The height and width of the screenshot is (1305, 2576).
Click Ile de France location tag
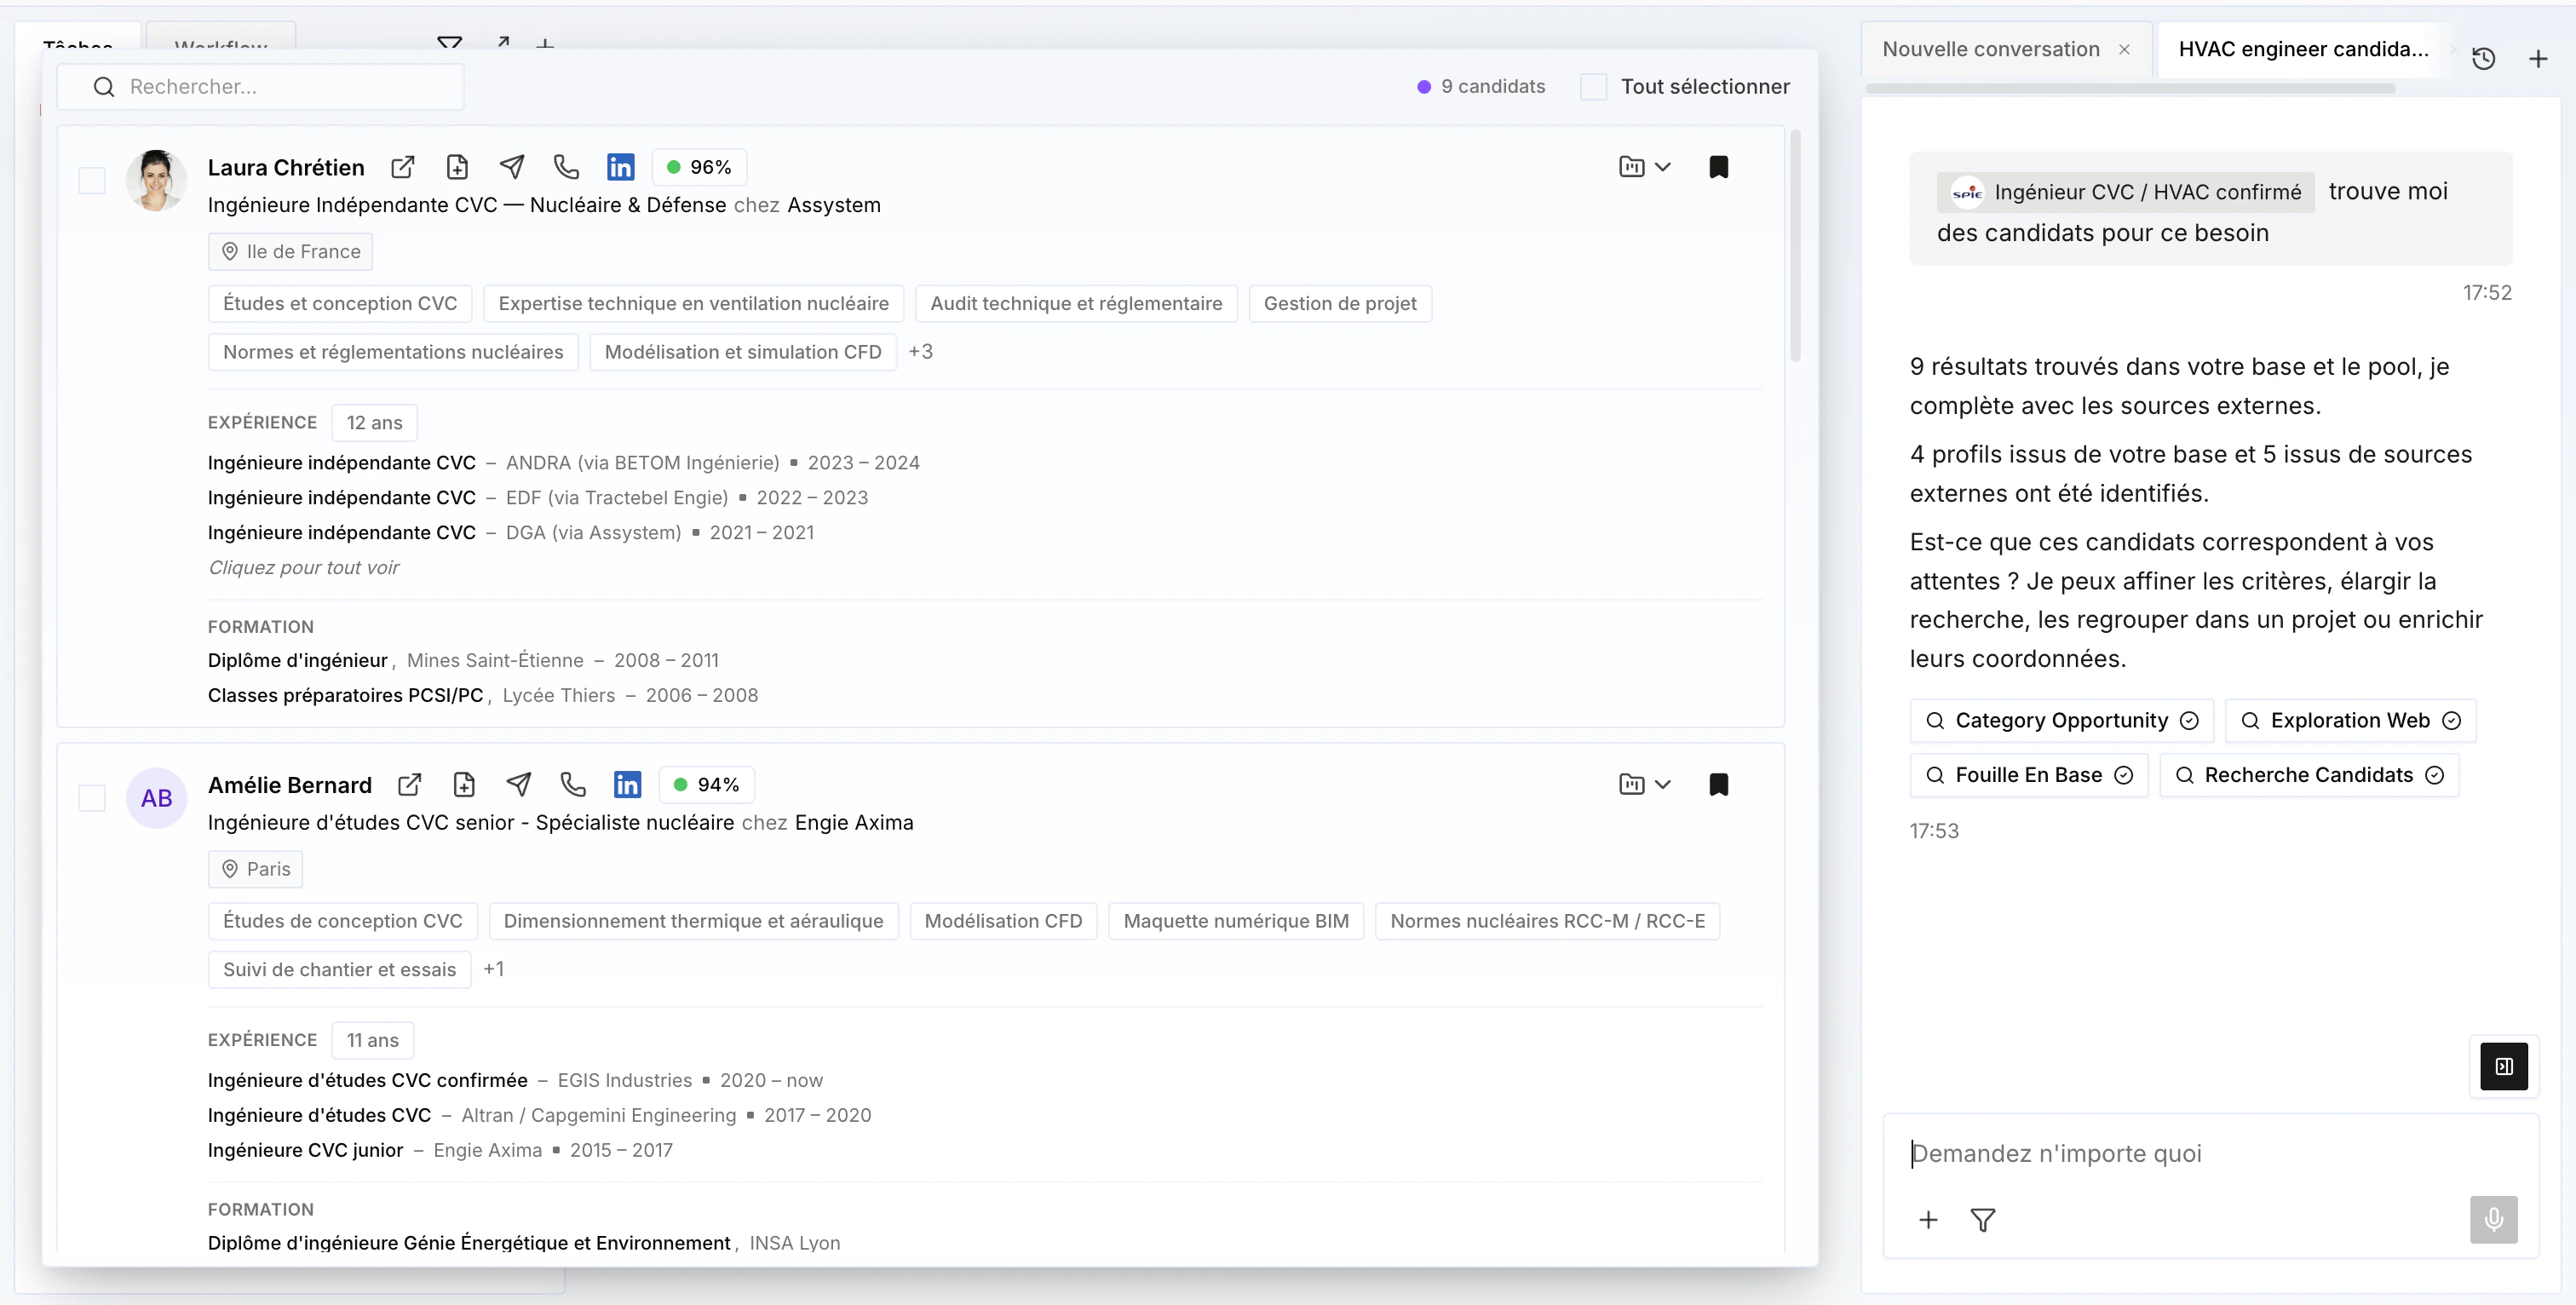click(x=291, y=252)
